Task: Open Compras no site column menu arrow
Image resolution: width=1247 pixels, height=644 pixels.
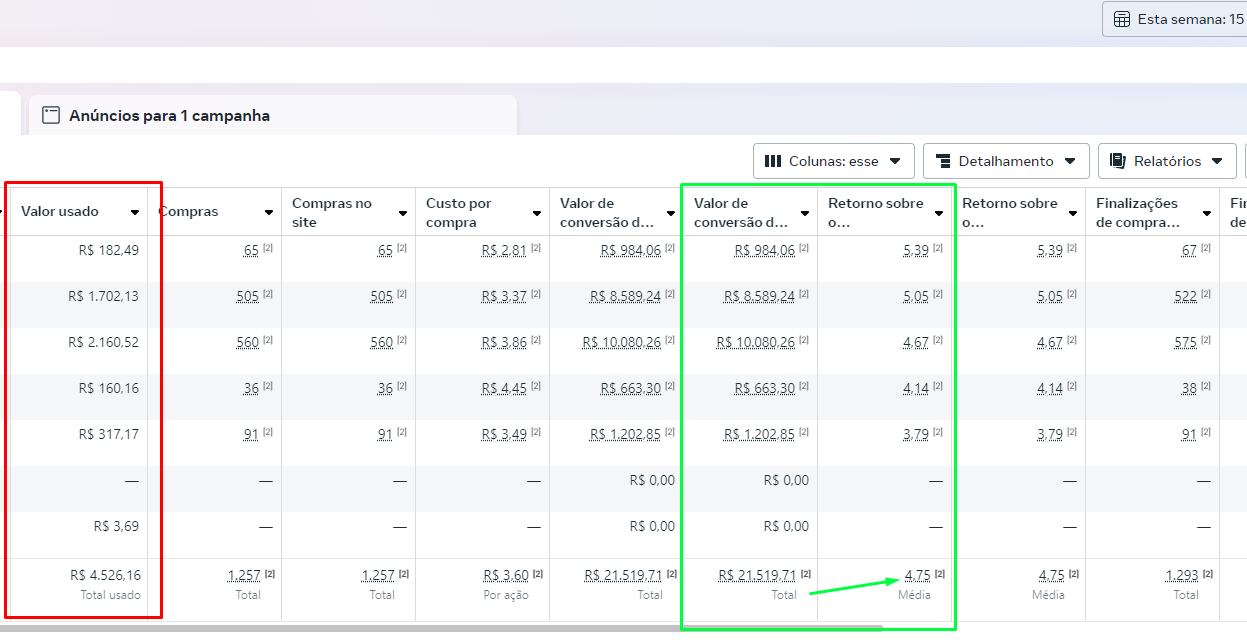Action: click(403, 213)
